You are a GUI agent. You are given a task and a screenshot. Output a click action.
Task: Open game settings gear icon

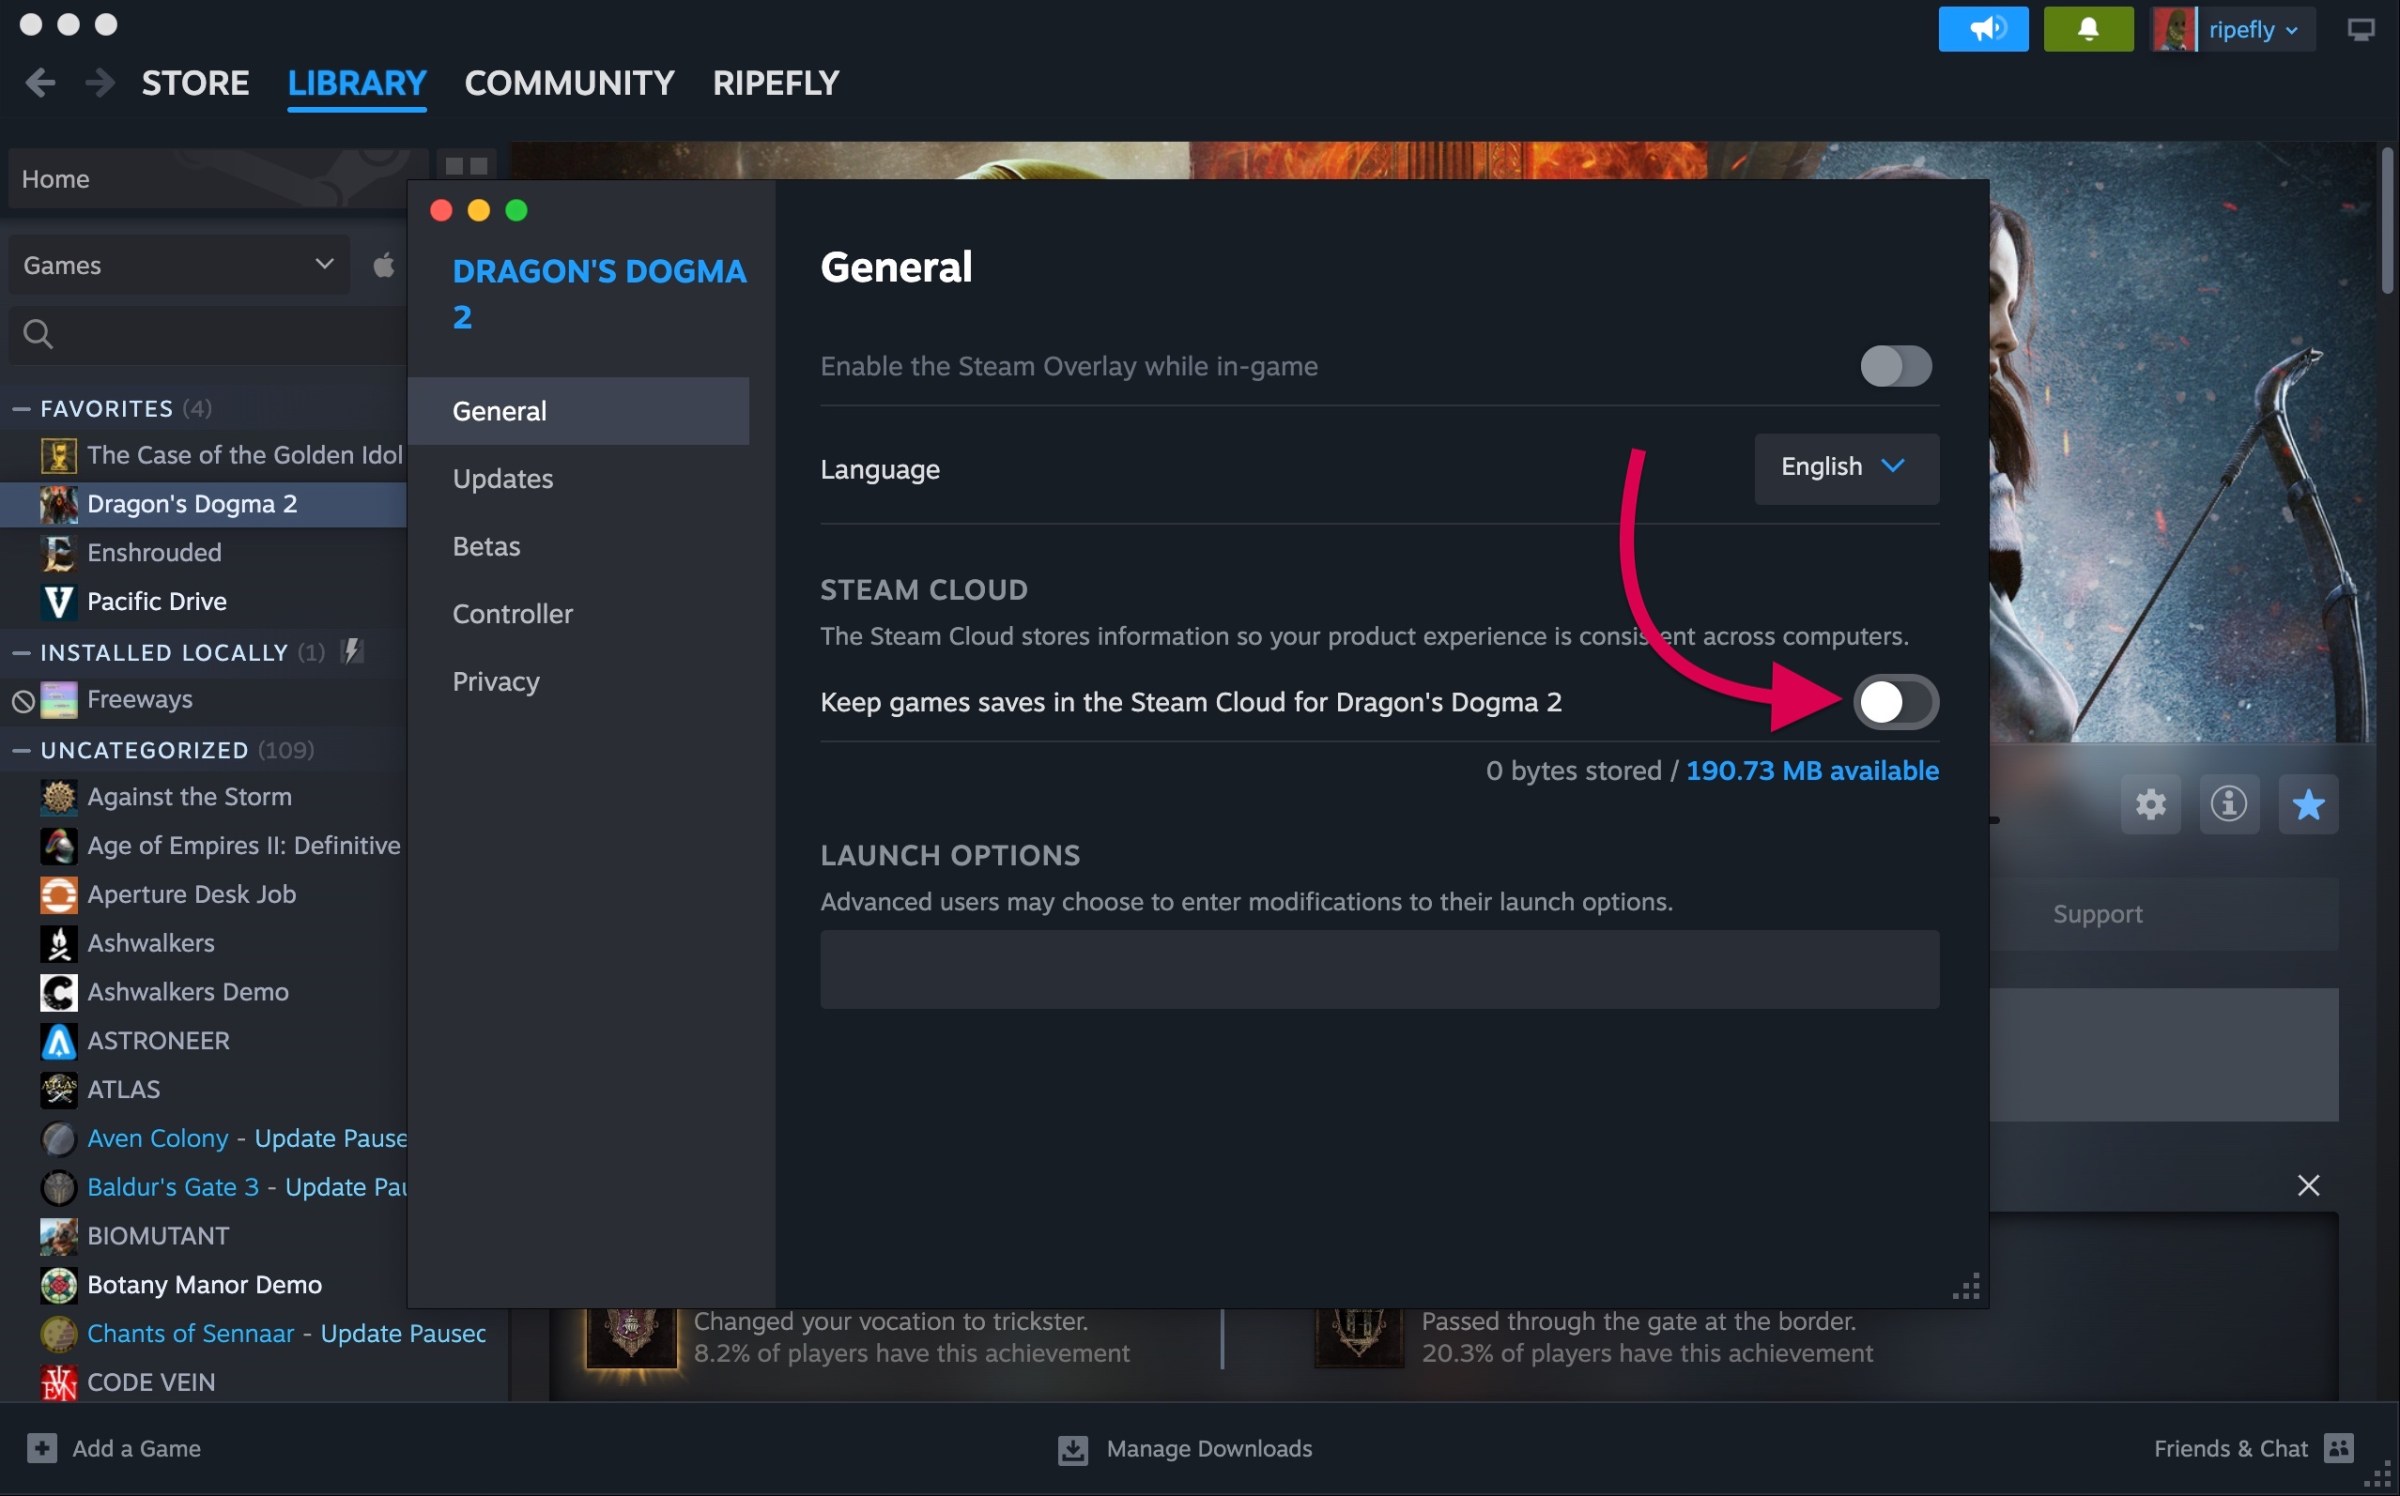[x=2150, y=803]
